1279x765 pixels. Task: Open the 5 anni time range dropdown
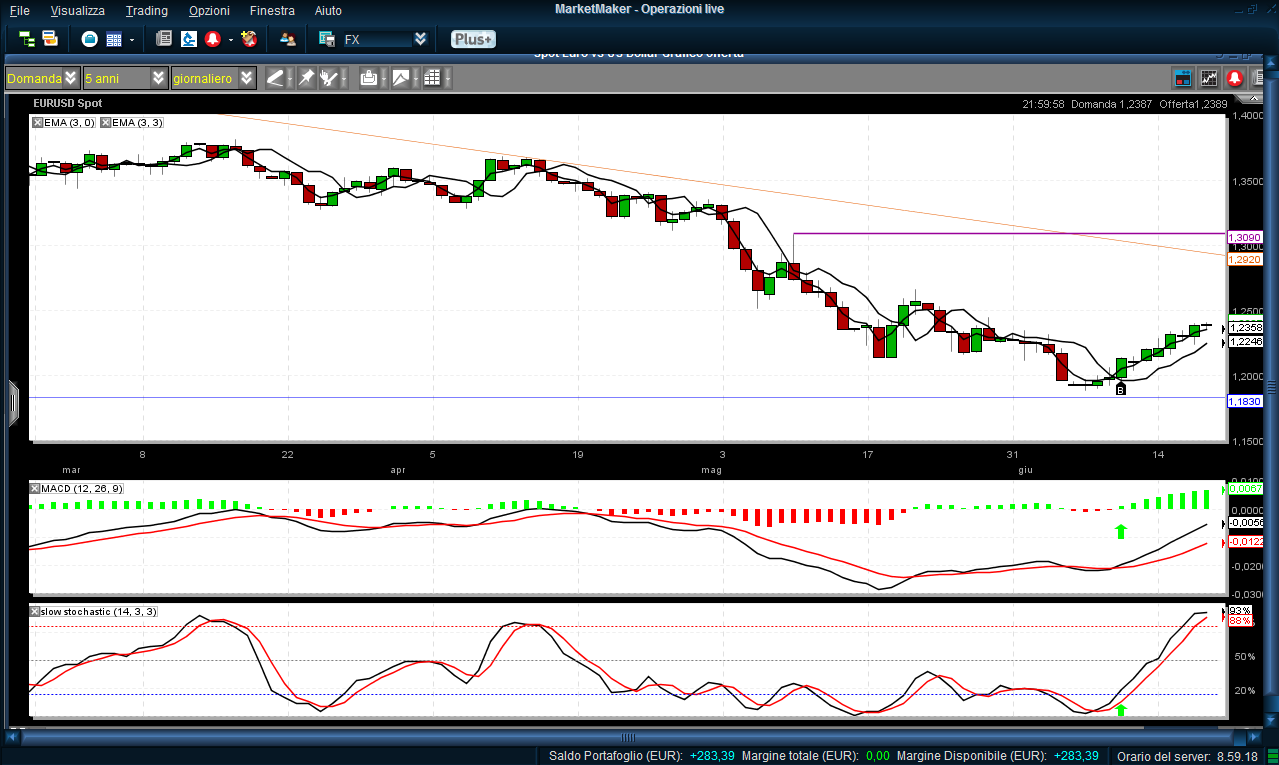click(159, 78)
